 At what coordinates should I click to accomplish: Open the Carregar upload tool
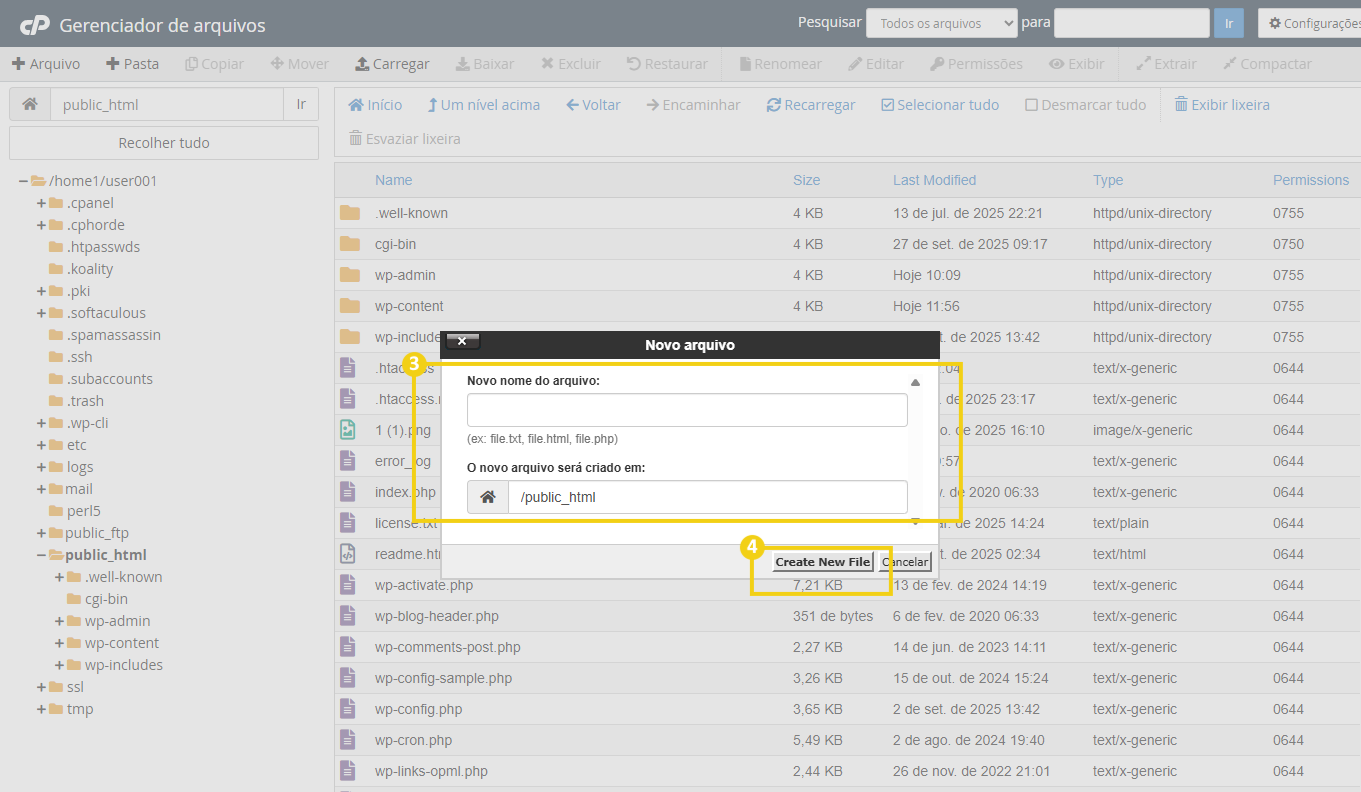(x=392, y=64)
